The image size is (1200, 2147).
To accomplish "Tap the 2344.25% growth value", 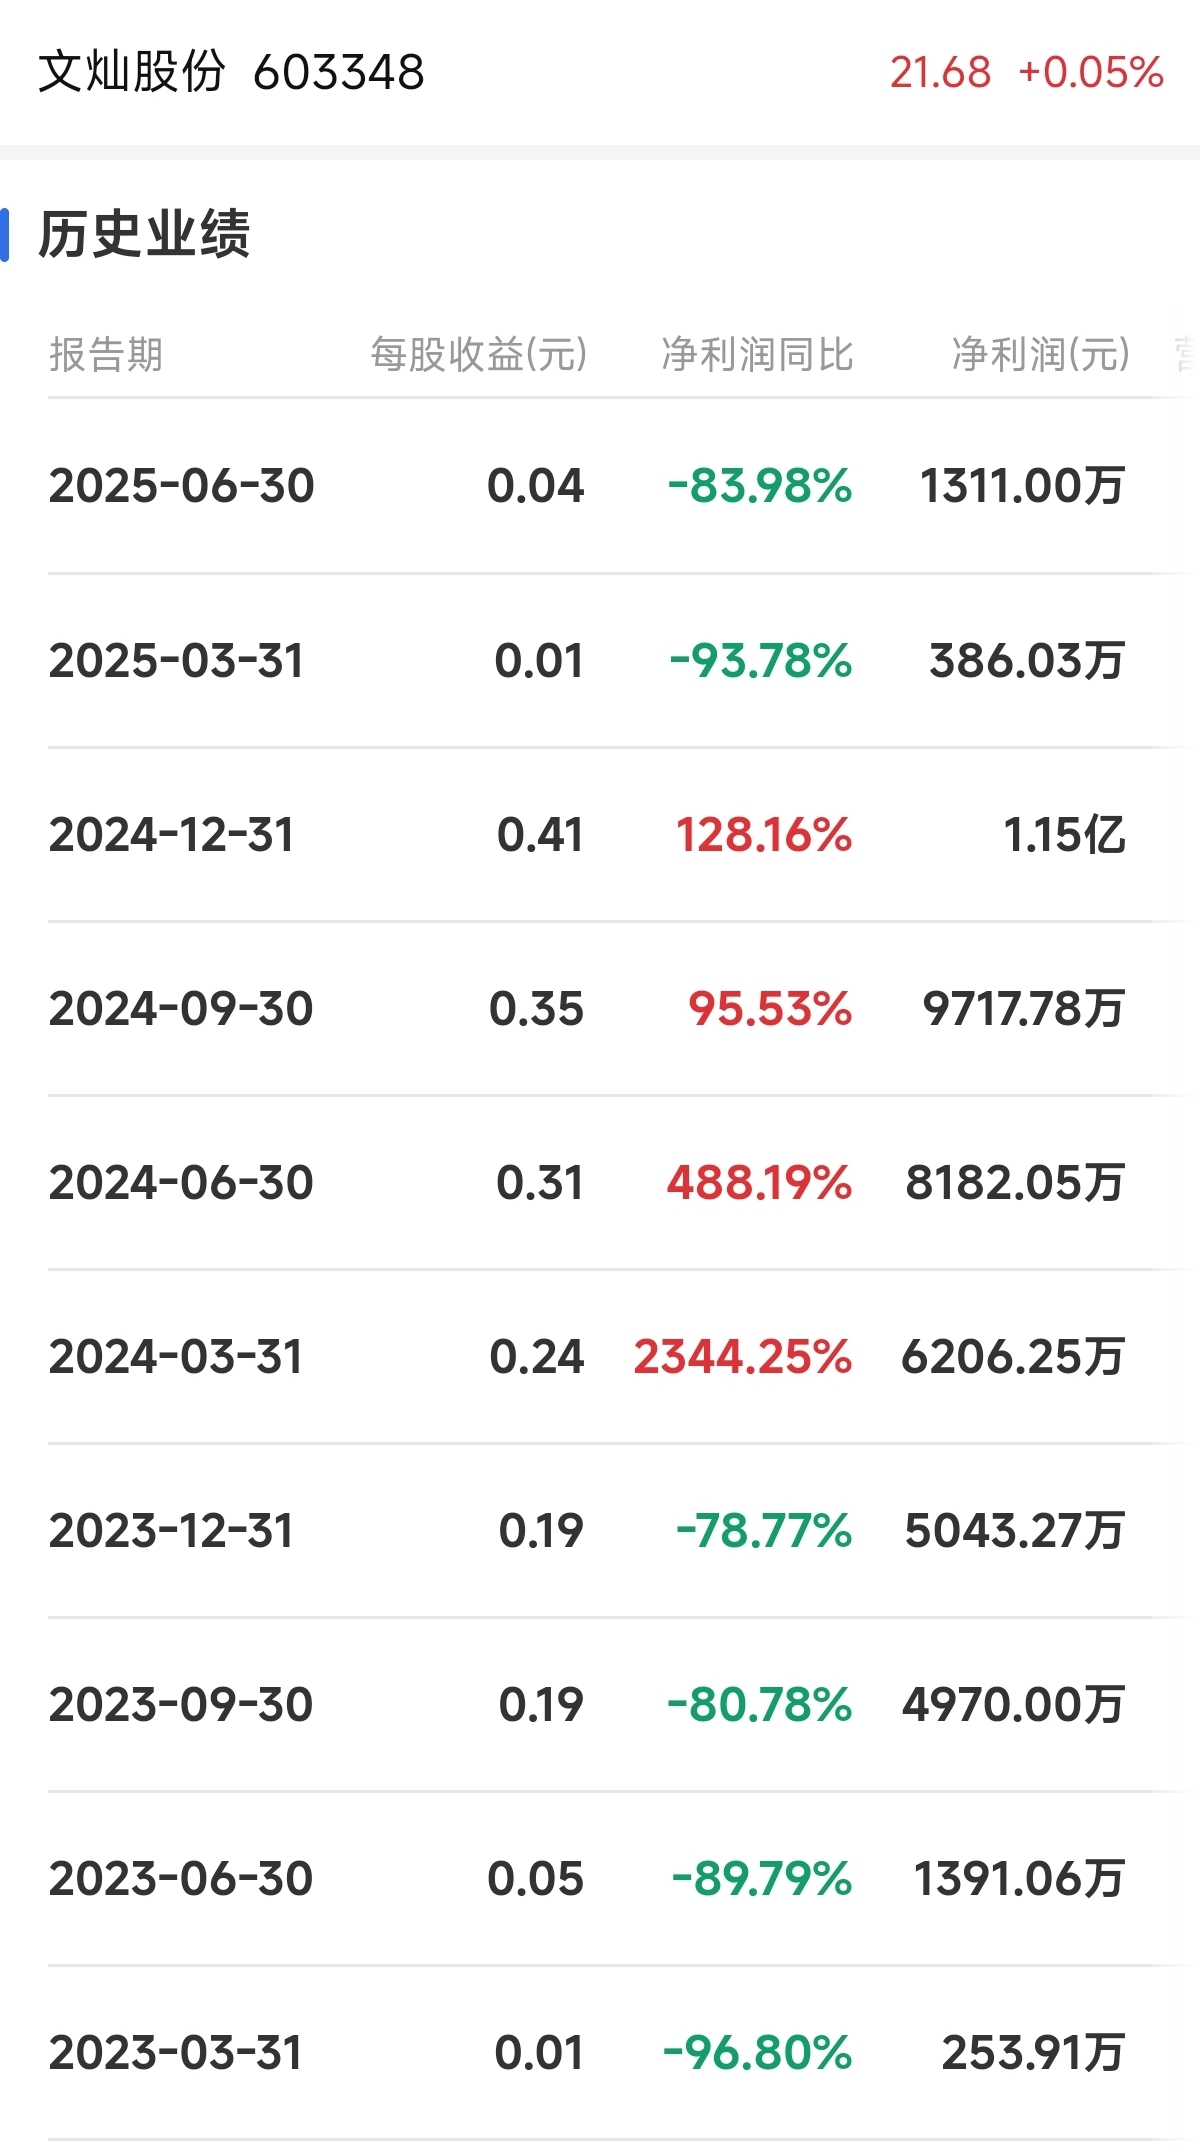I will [743, 1357].
